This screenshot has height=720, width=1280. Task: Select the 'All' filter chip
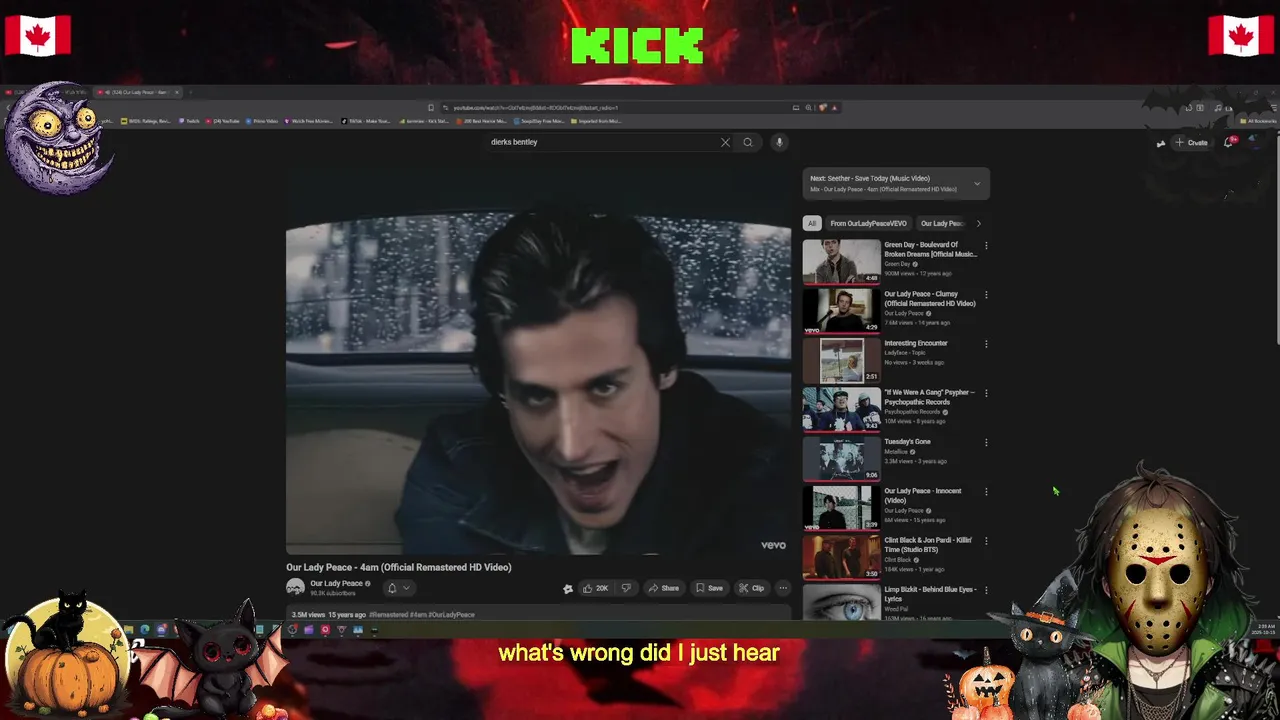[x=812, y=223]
